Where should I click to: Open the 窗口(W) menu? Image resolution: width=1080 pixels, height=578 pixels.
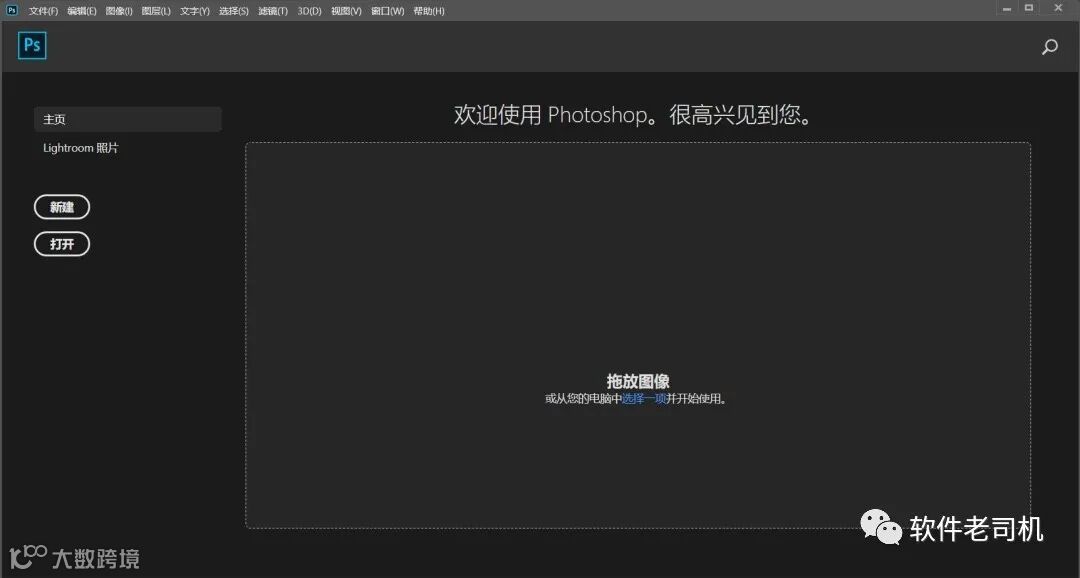click(388, 11)
